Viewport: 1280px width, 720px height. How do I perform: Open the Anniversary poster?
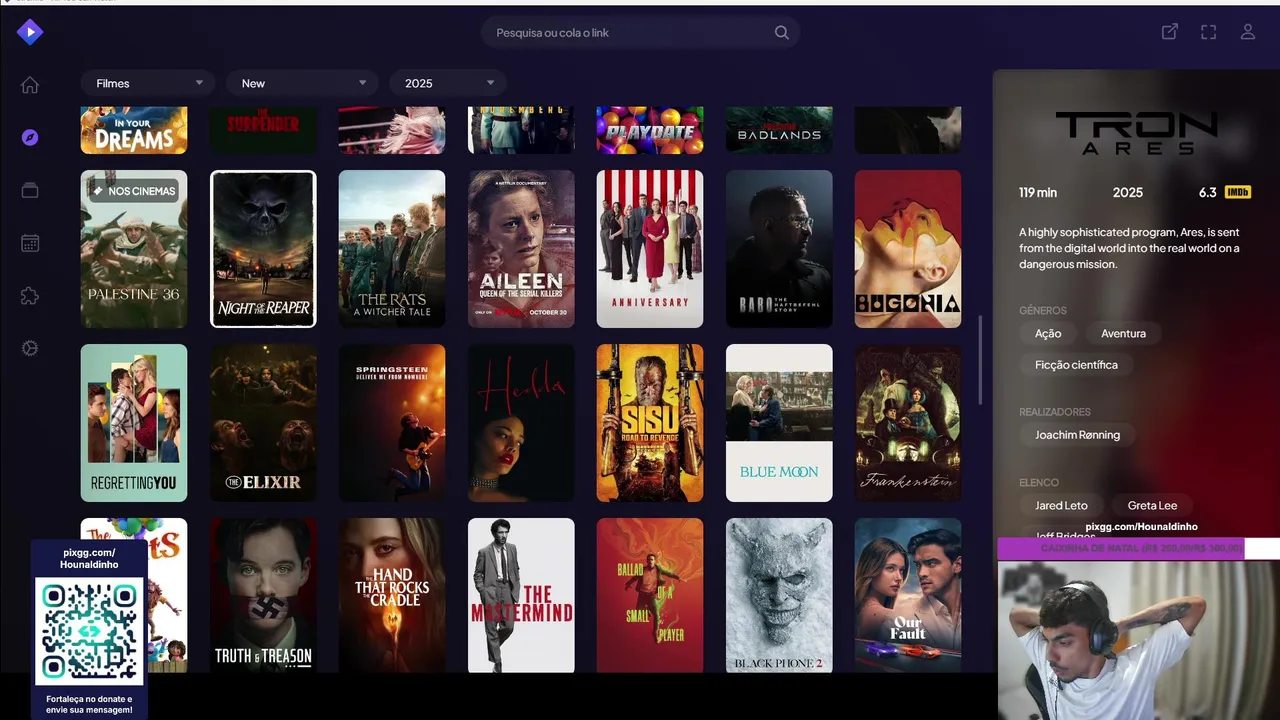650,249
